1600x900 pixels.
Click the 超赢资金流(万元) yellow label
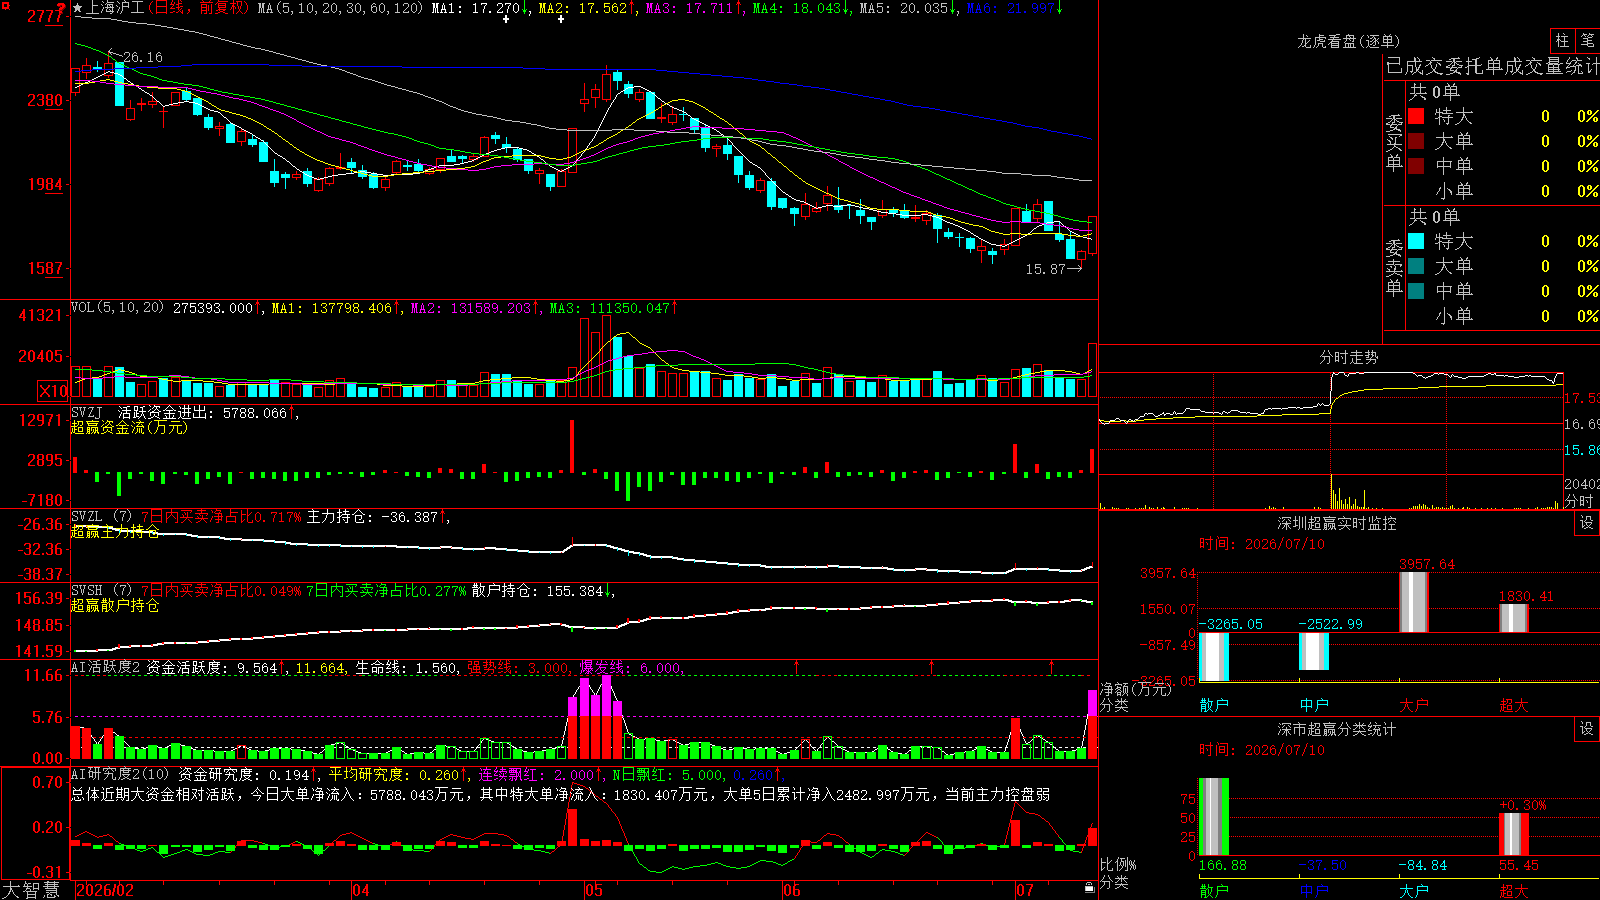coord(129,427)
